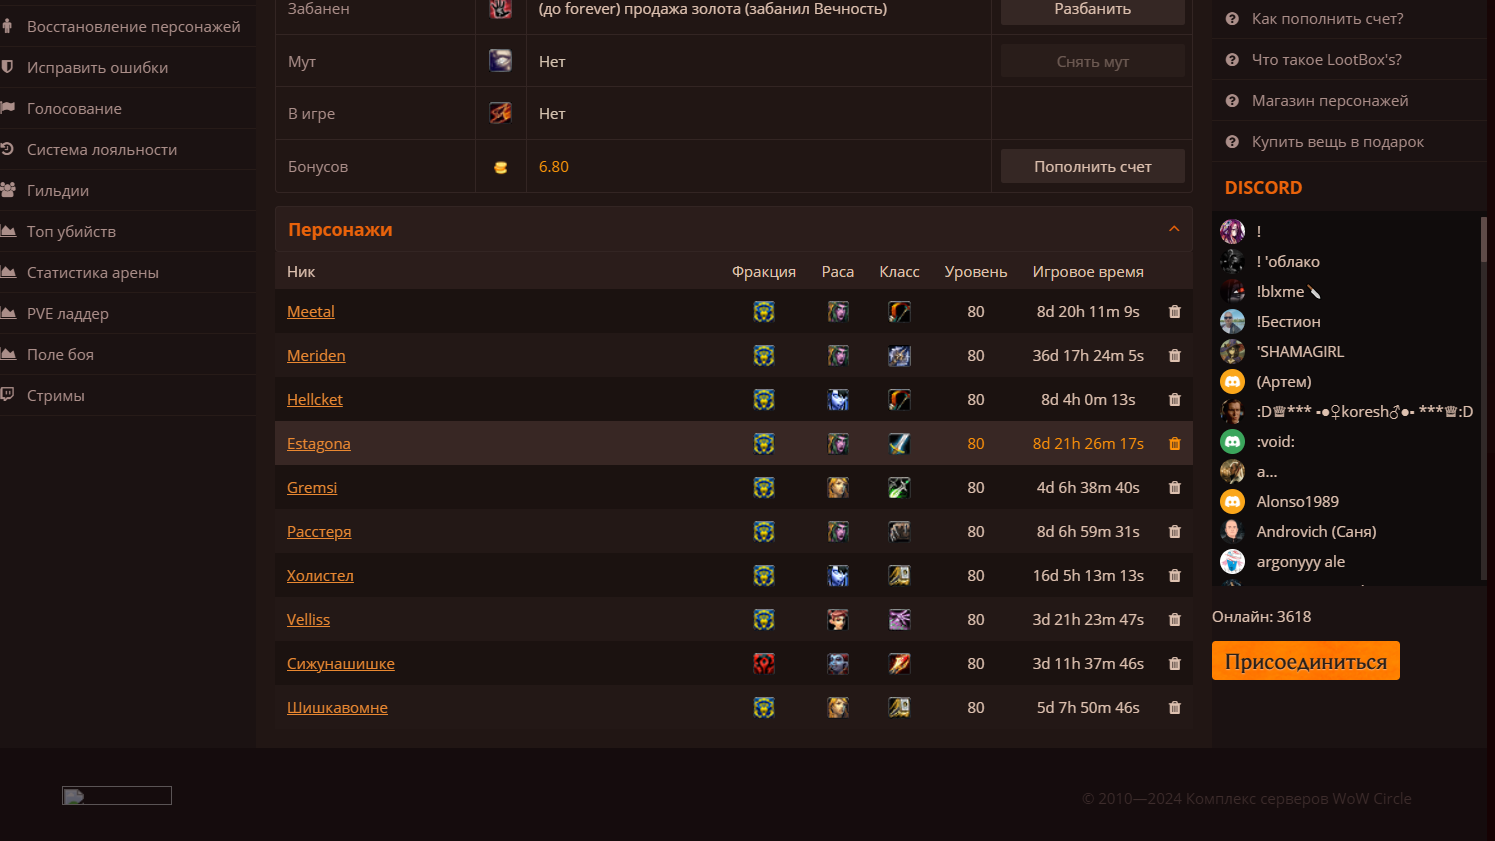Go to Статистика арены in sidebar

[92, 273]
